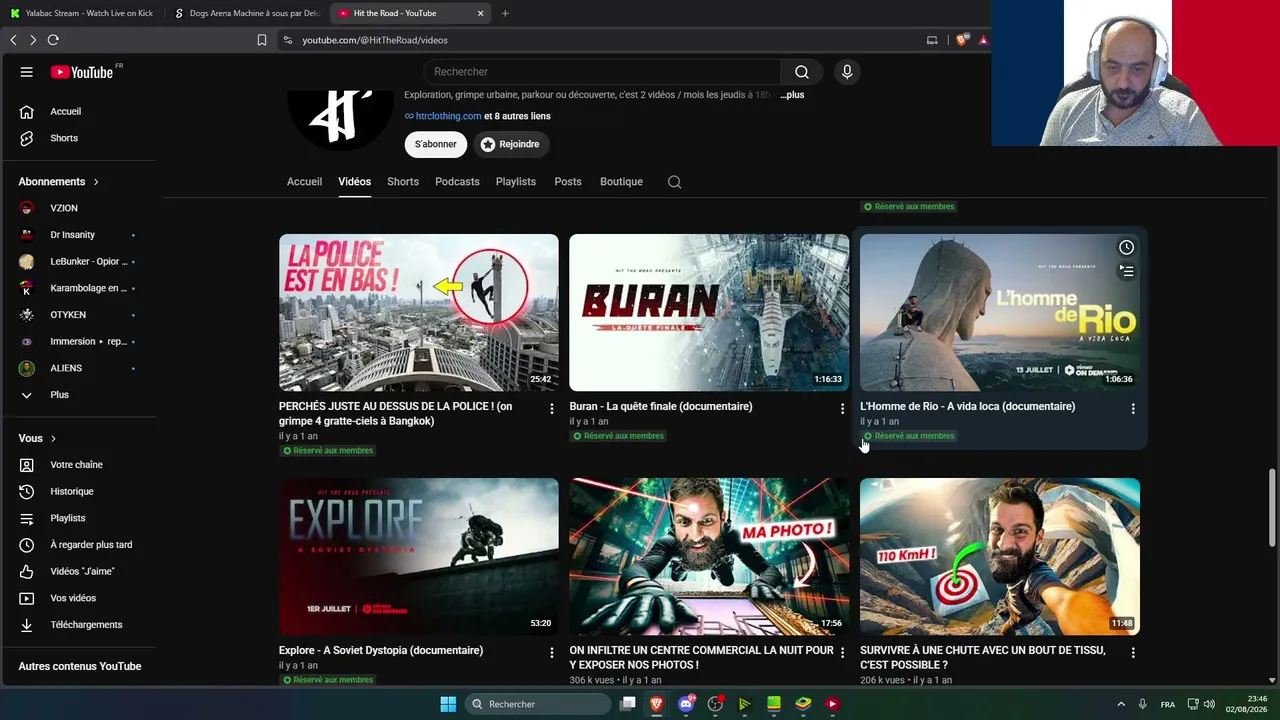Image resolution: width=1280 pixels, height=720 pixels.
Task: Select the Vidéos channel tab
Action: pos(354,182)
